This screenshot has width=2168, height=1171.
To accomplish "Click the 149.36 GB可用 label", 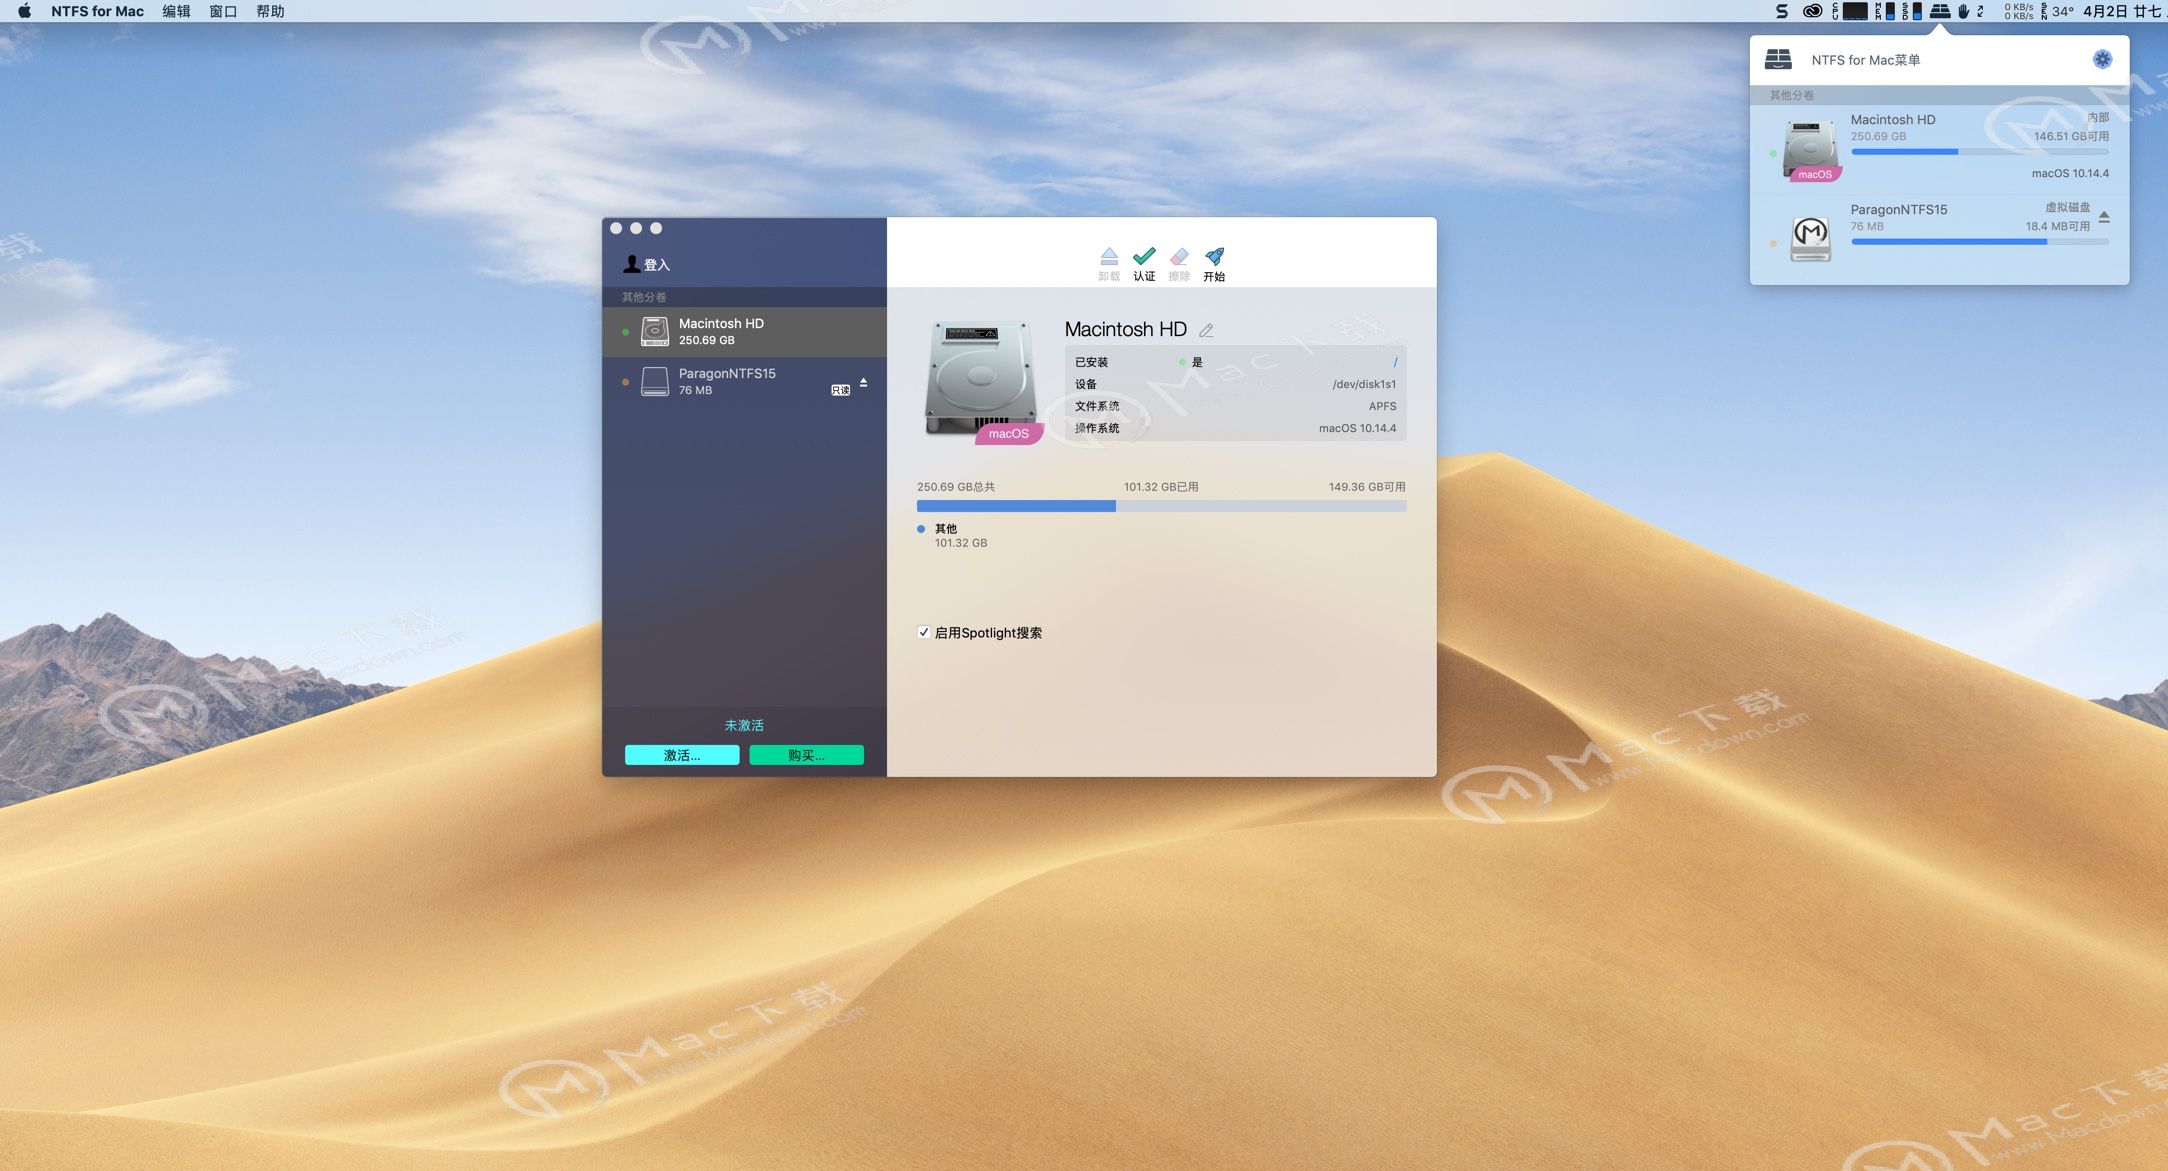I will pos(1367,487).
